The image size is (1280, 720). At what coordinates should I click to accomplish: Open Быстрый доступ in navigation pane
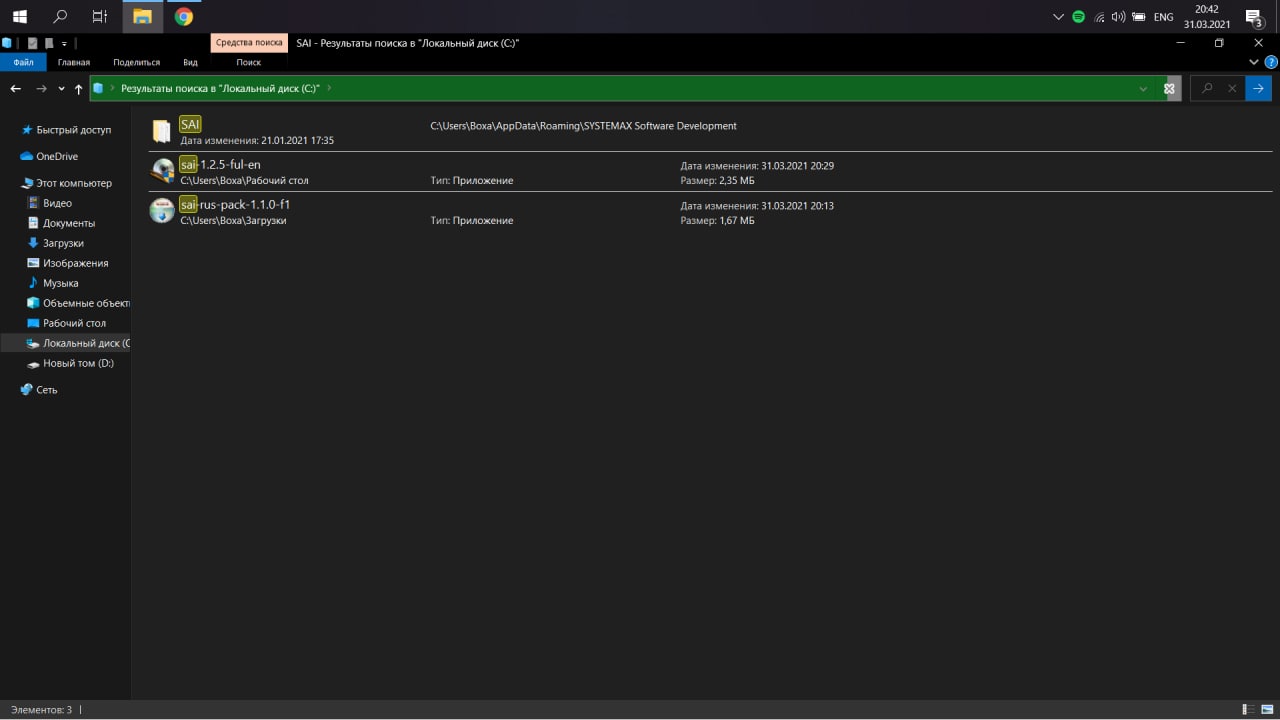[74, 130]
